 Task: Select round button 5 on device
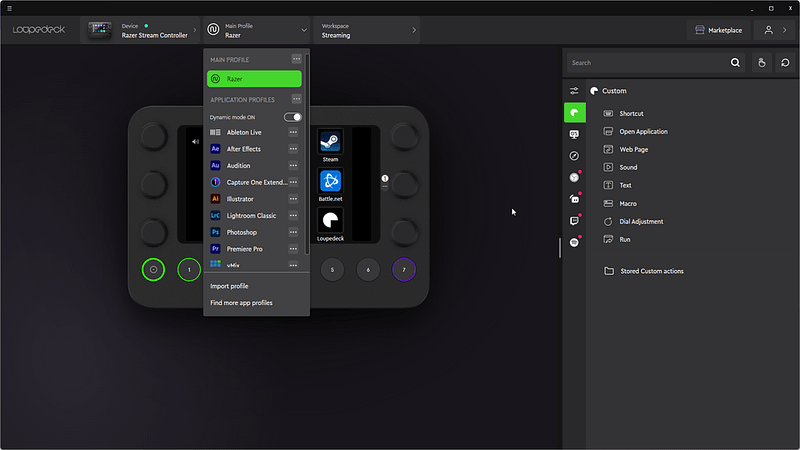tap(332, 269)
